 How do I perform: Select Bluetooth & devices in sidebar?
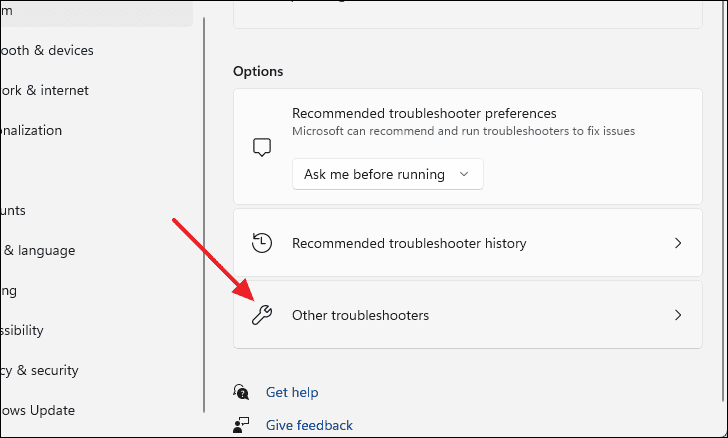[x=47, y=50]
